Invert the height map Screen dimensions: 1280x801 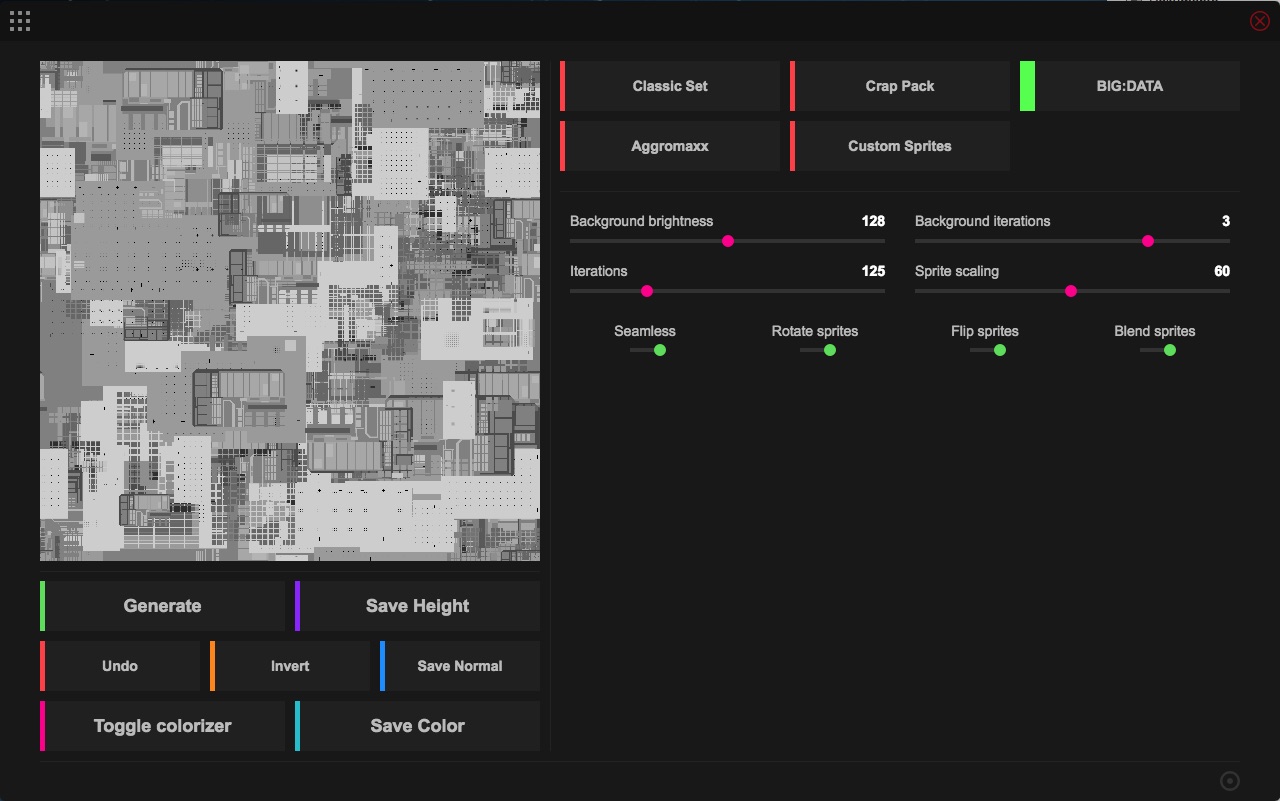click(x=290, y=666)
